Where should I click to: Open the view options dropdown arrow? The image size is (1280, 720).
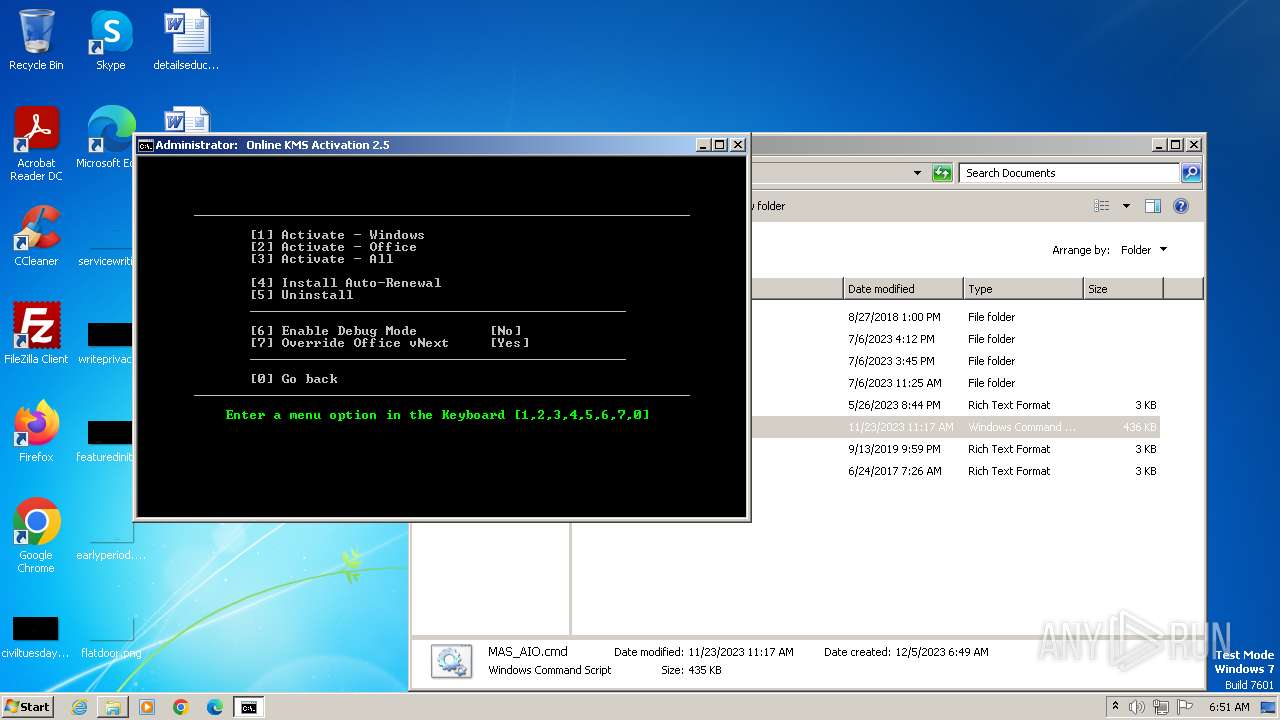pos(1126,206)
